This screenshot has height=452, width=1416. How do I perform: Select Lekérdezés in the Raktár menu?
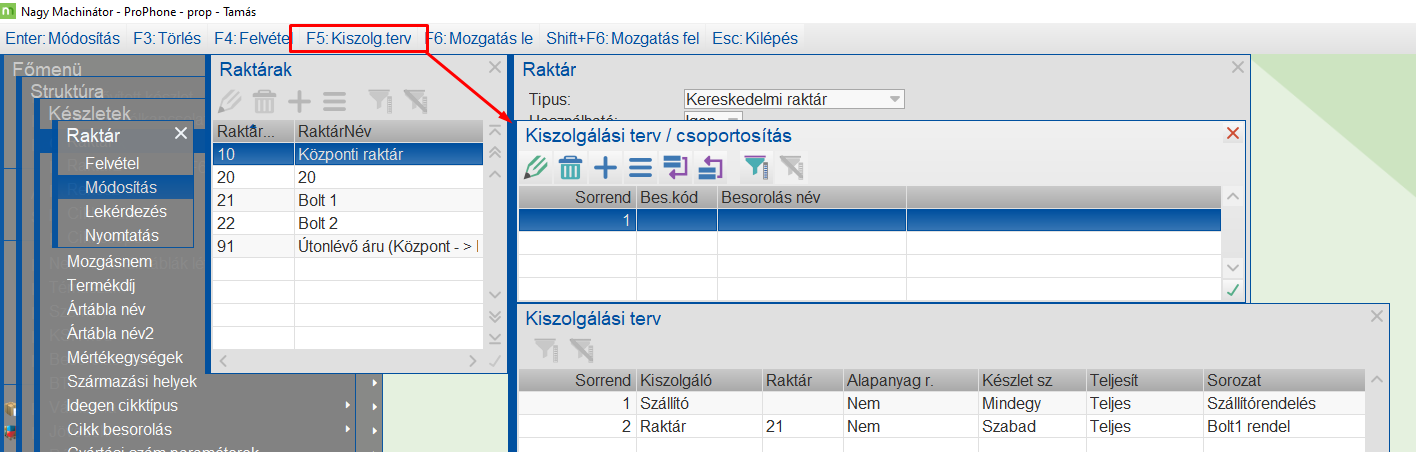[126, 212]
